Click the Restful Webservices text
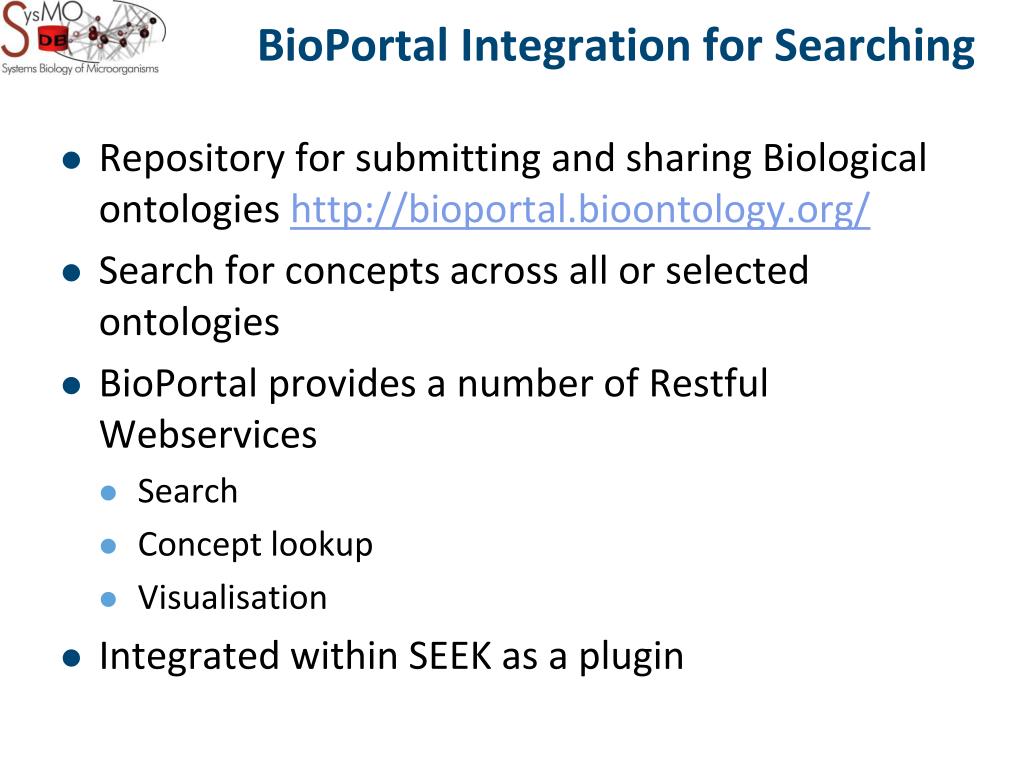Viewport: 1024px width, 768px height. (x=434, y=408)
